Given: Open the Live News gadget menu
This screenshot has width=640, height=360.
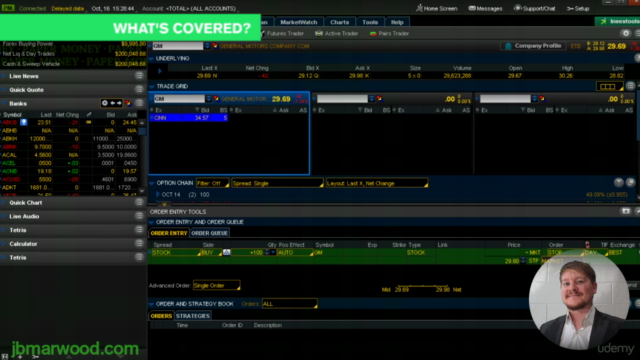Looking at the screenshot, I should [139, 76].
